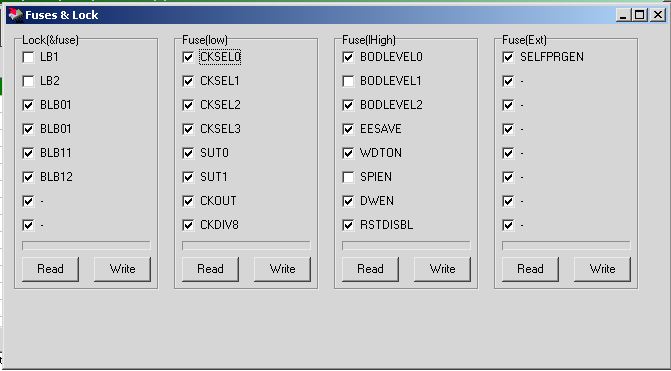671x371 pixels.
Task: Enable the SPIEN fuse checkbox
Action: tap(348, 177)
